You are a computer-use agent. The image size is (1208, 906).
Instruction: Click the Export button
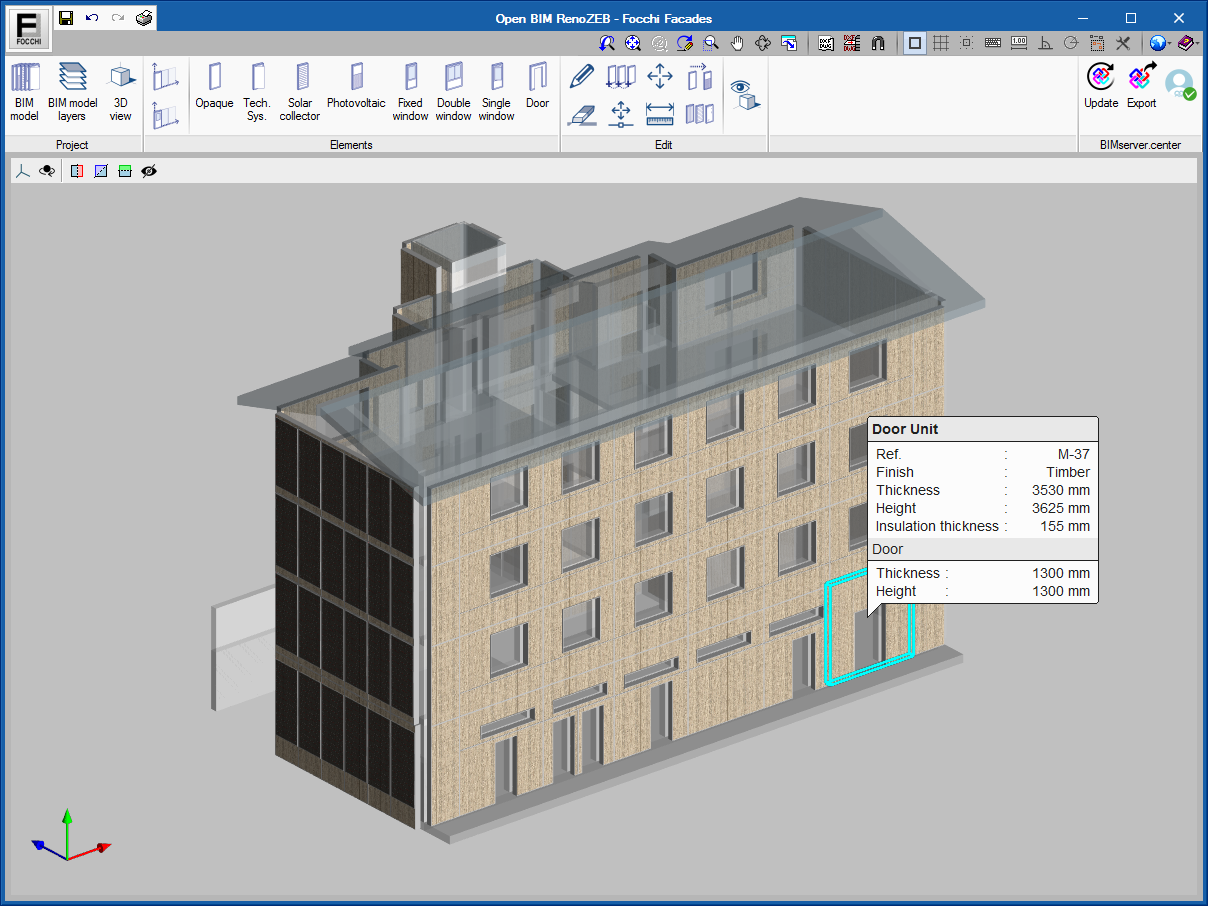tap(1141, 87)
